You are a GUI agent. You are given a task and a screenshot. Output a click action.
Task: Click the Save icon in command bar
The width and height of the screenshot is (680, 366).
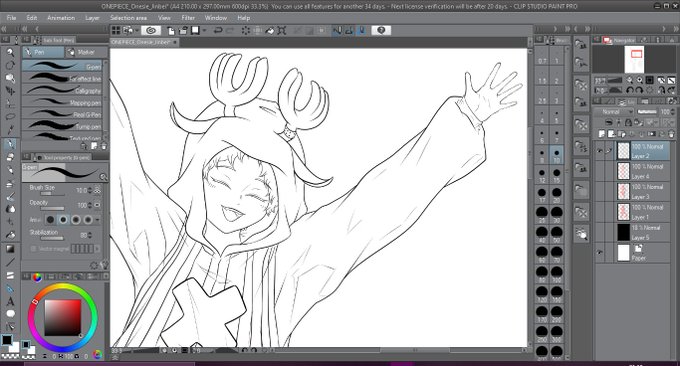point(196,30)
